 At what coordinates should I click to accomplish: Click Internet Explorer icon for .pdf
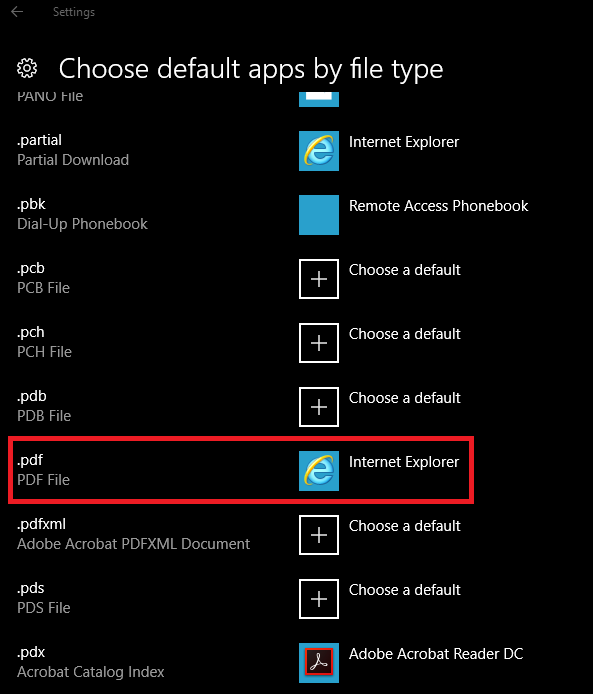319,471
